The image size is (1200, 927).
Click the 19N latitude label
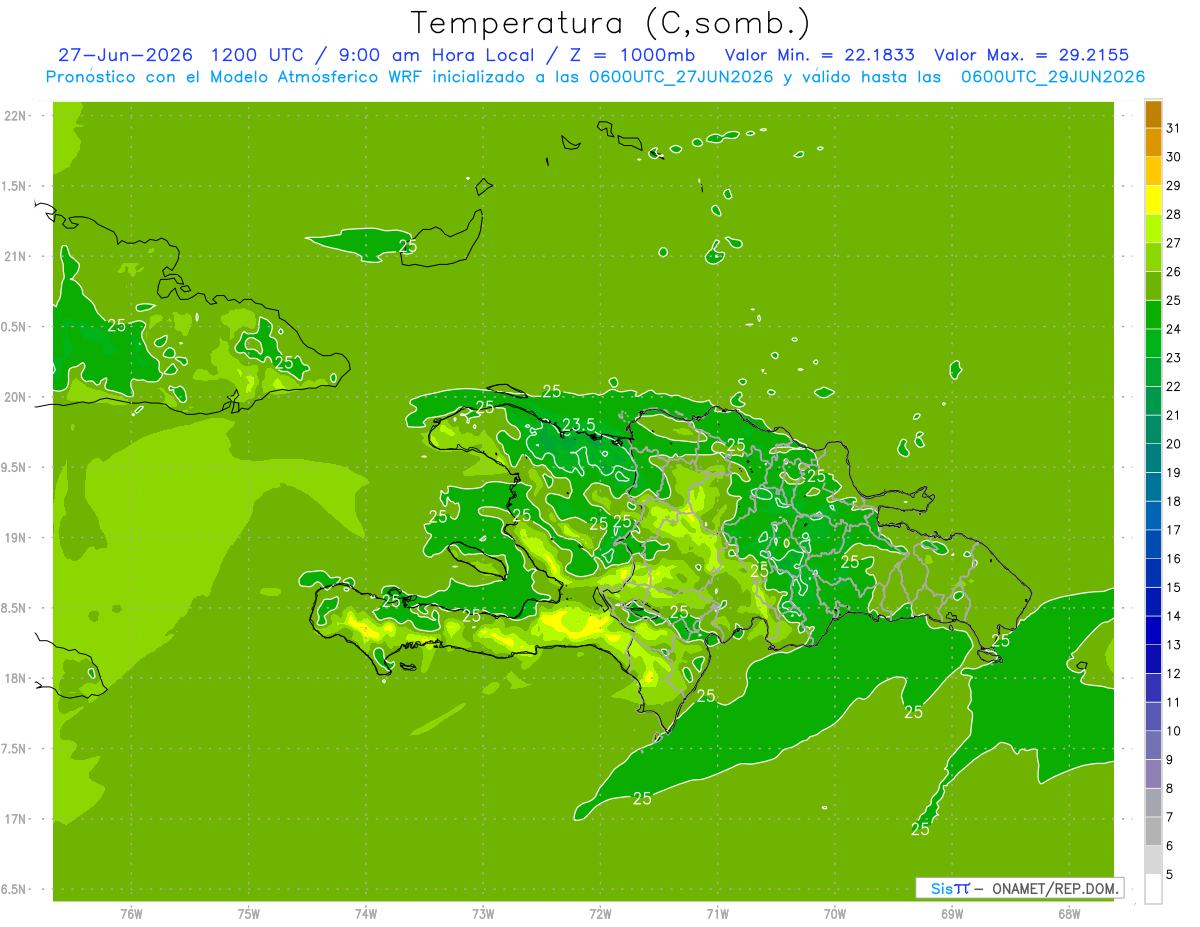(16, 538)
